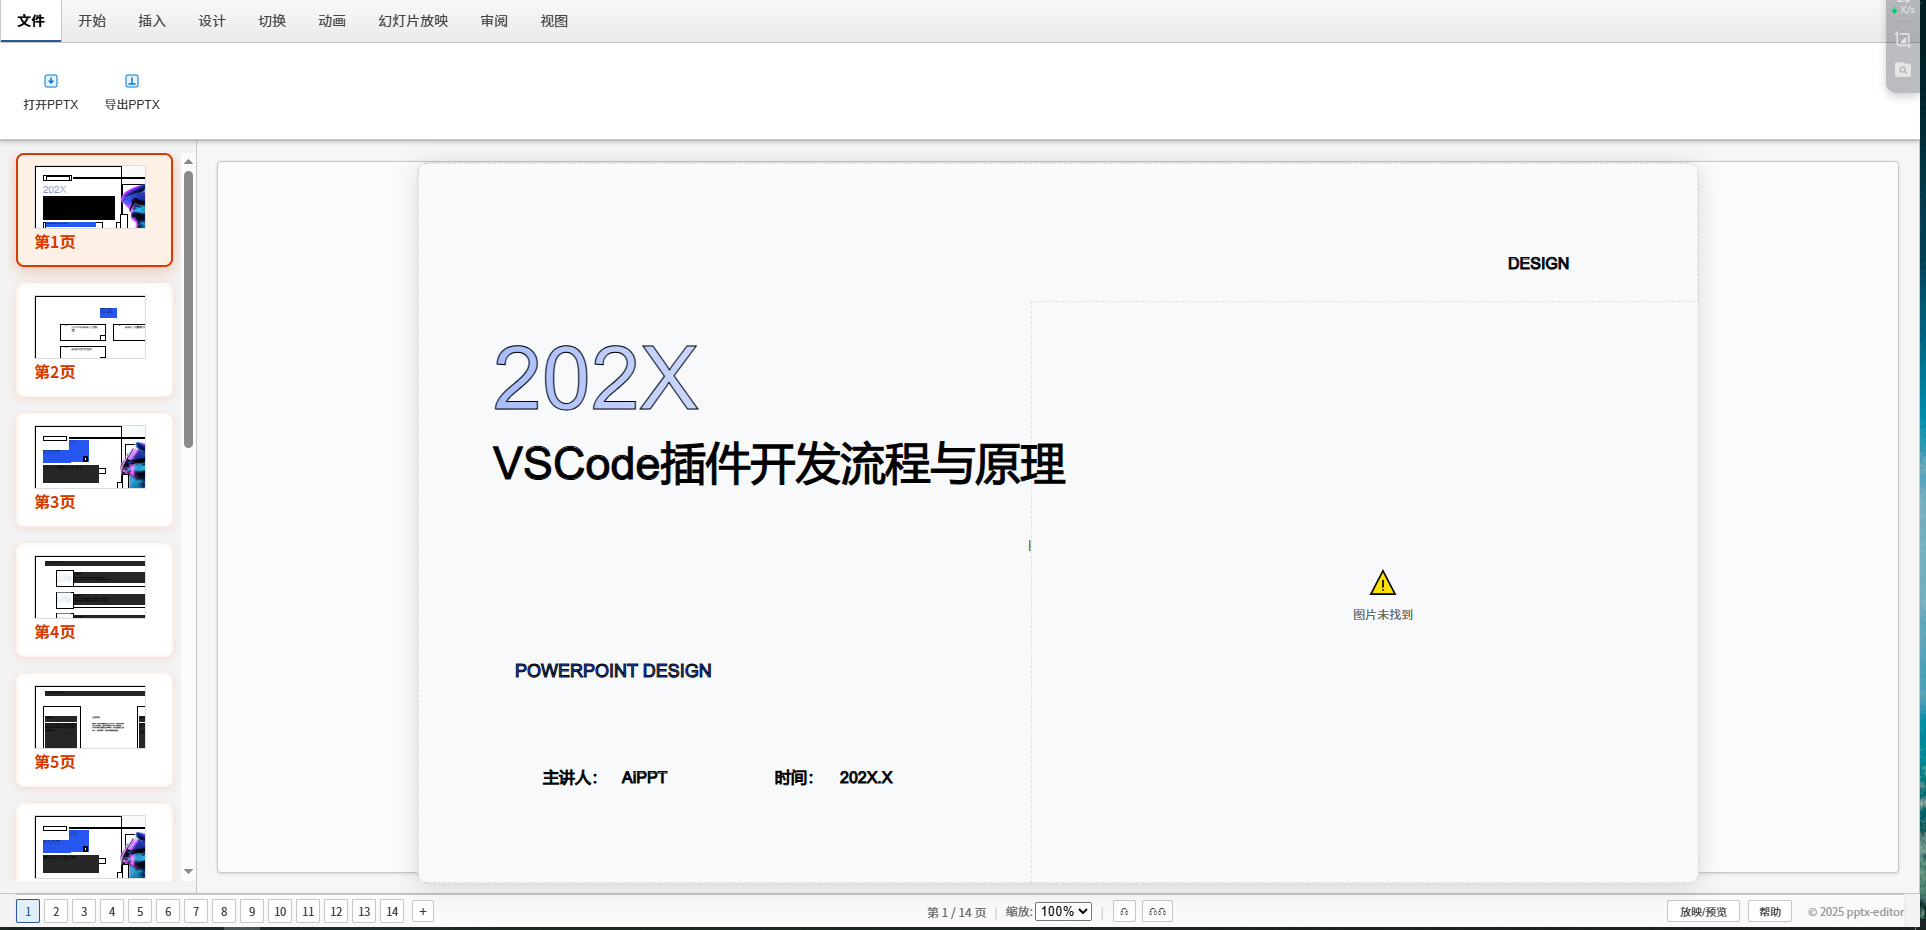Select the 第5页 slide thumbnail
Screen dimensions: 1926x930
pyautogui.click(x=94, y=730)
